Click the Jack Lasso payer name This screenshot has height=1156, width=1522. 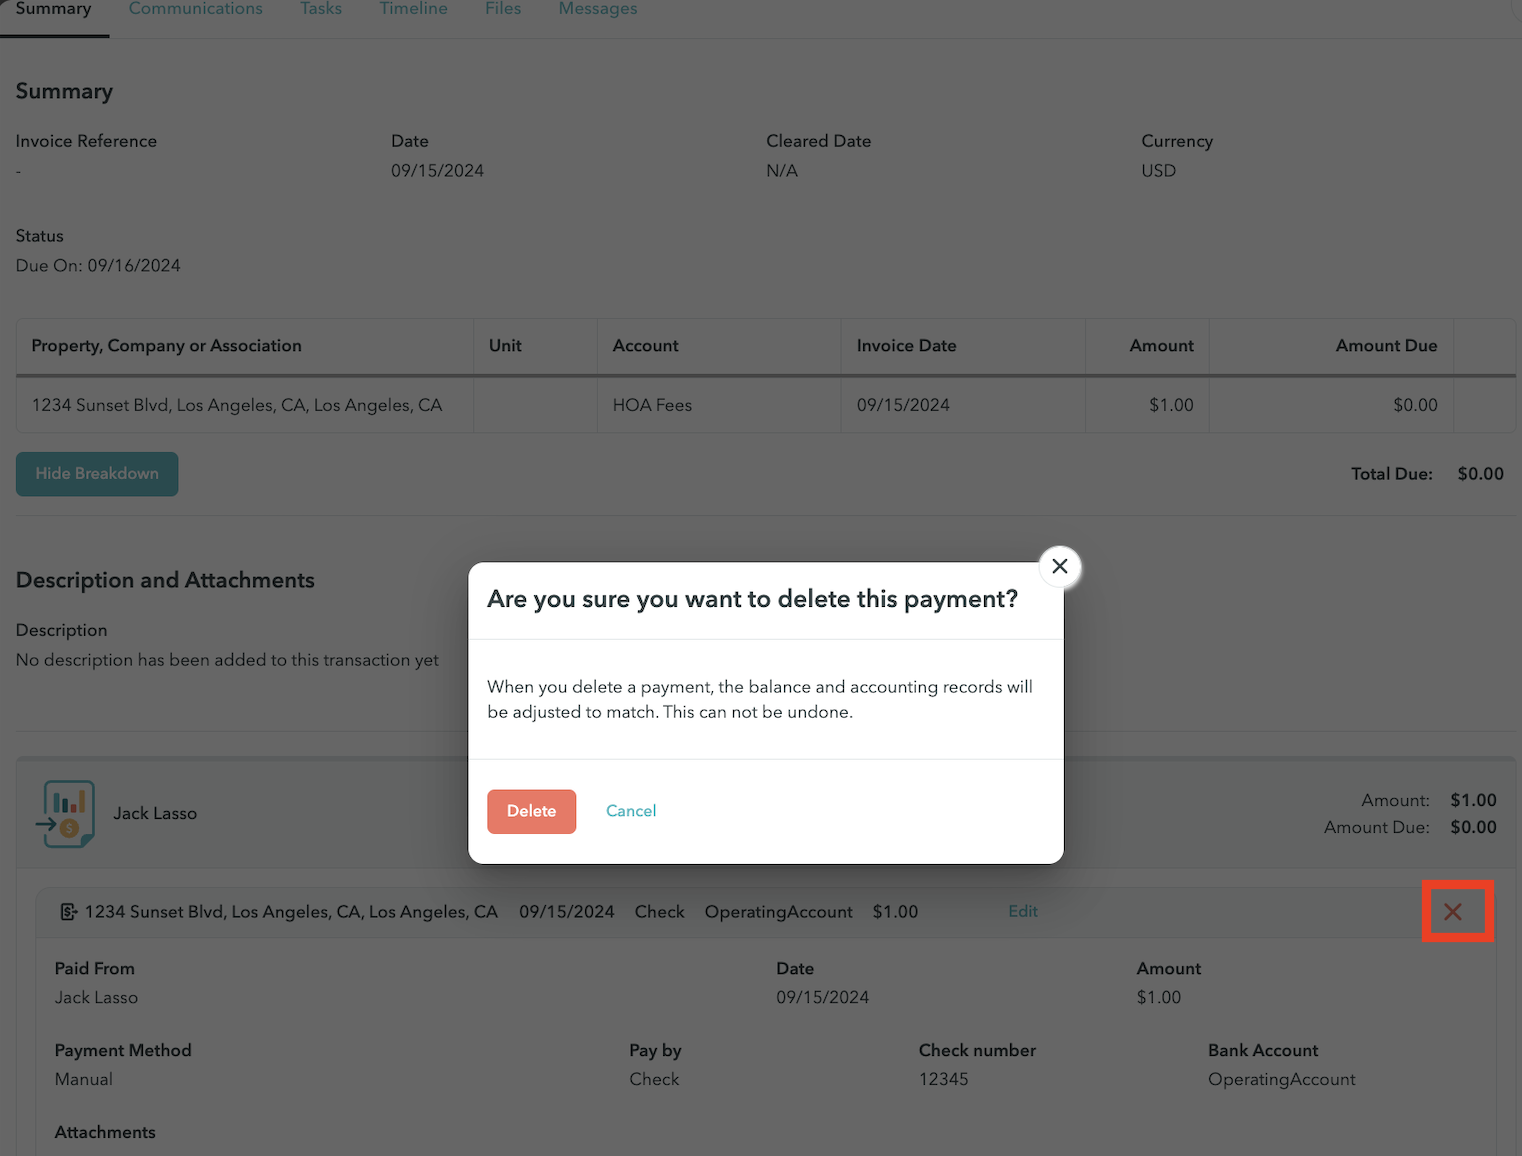coord(155,814)
